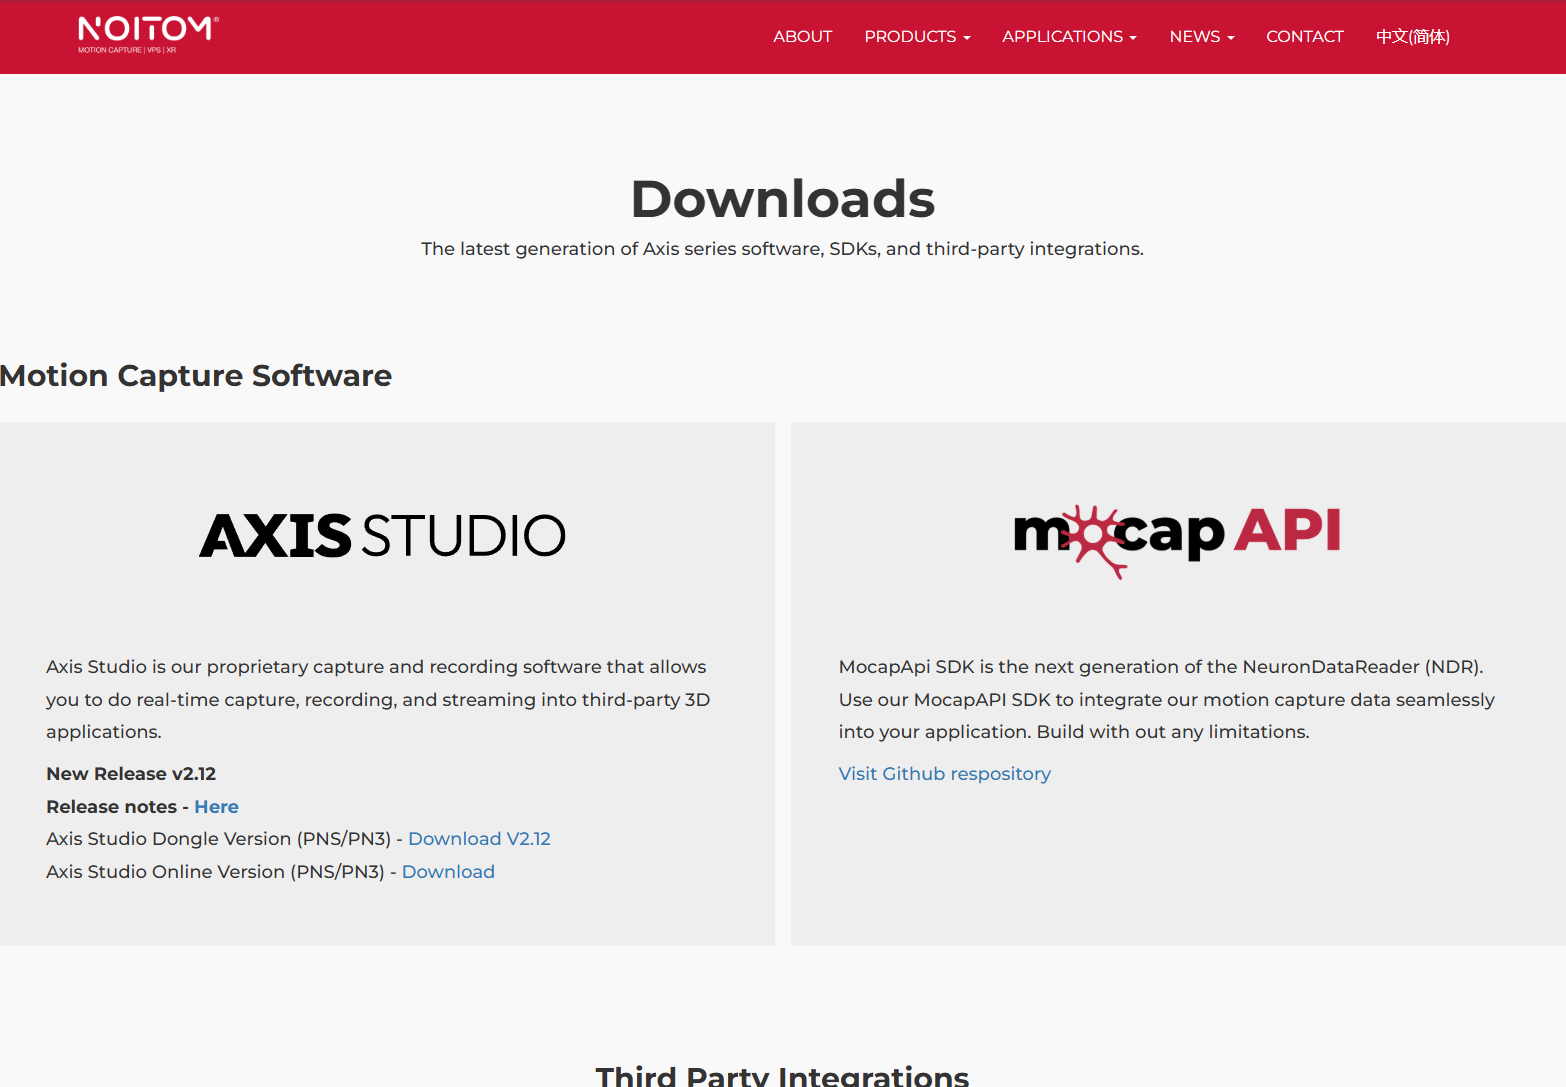Screen dimensions: 1566x1087
Task: Visit Github respository link
Action: pyautogui.click(x=944, y=774)
